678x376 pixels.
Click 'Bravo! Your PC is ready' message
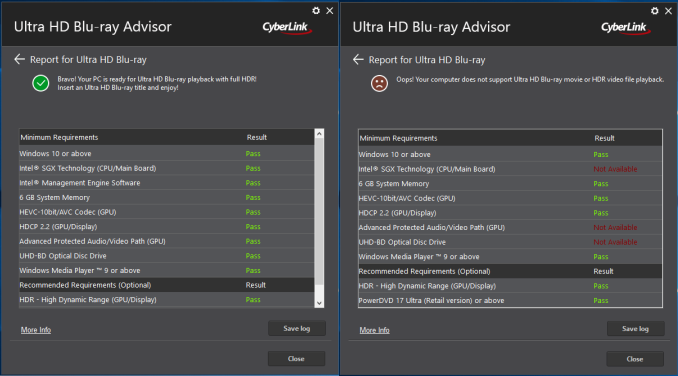pos(157,83)
